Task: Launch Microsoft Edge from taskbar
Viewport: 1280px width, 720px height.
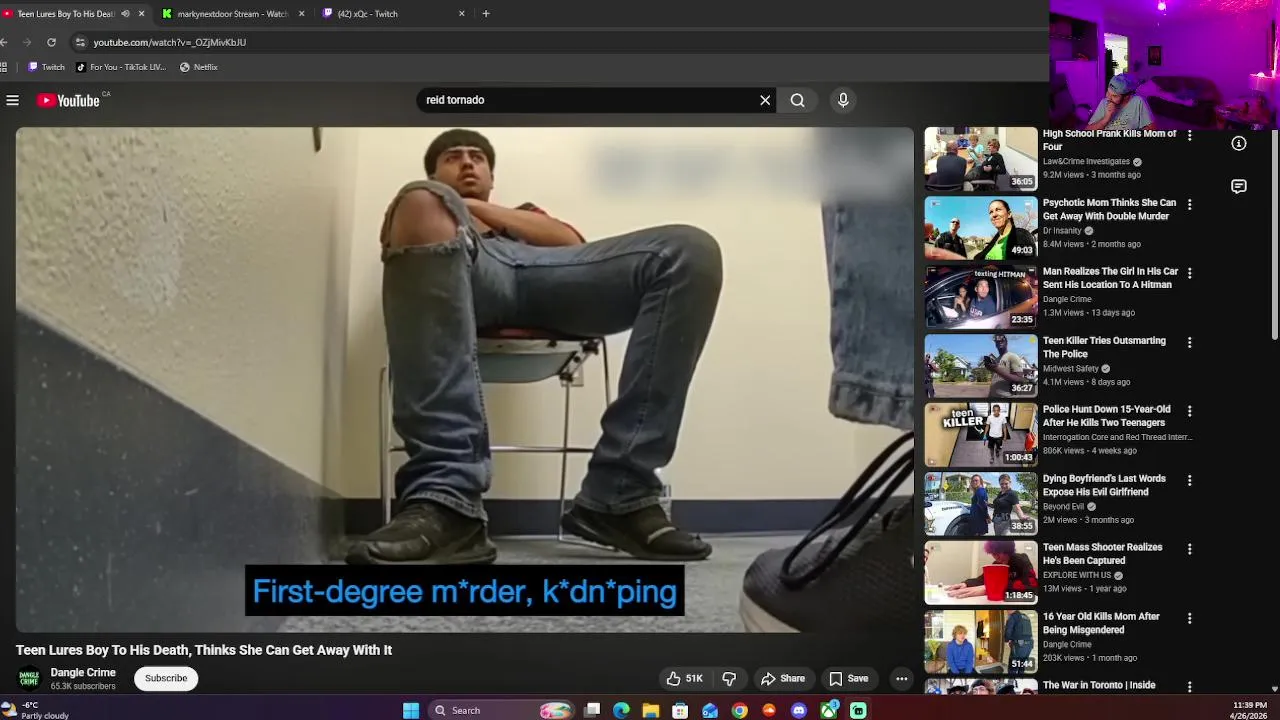Action: click(621, 710)
